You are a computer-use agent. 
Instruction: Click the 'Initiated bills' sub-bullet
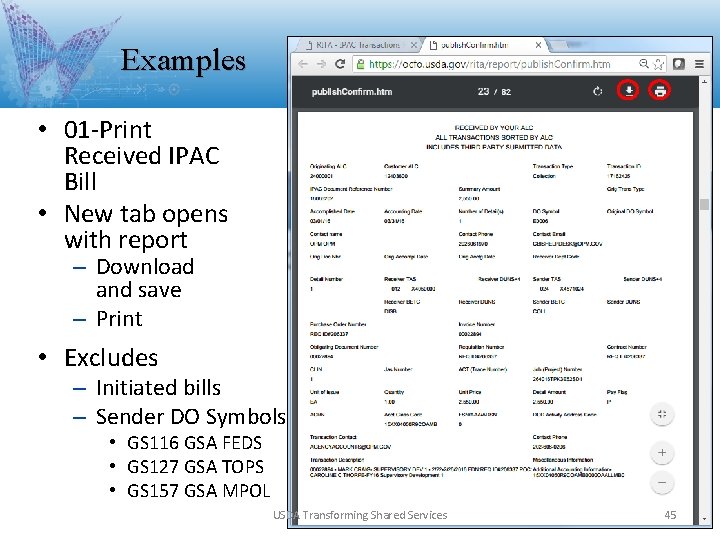coord(158,388)
